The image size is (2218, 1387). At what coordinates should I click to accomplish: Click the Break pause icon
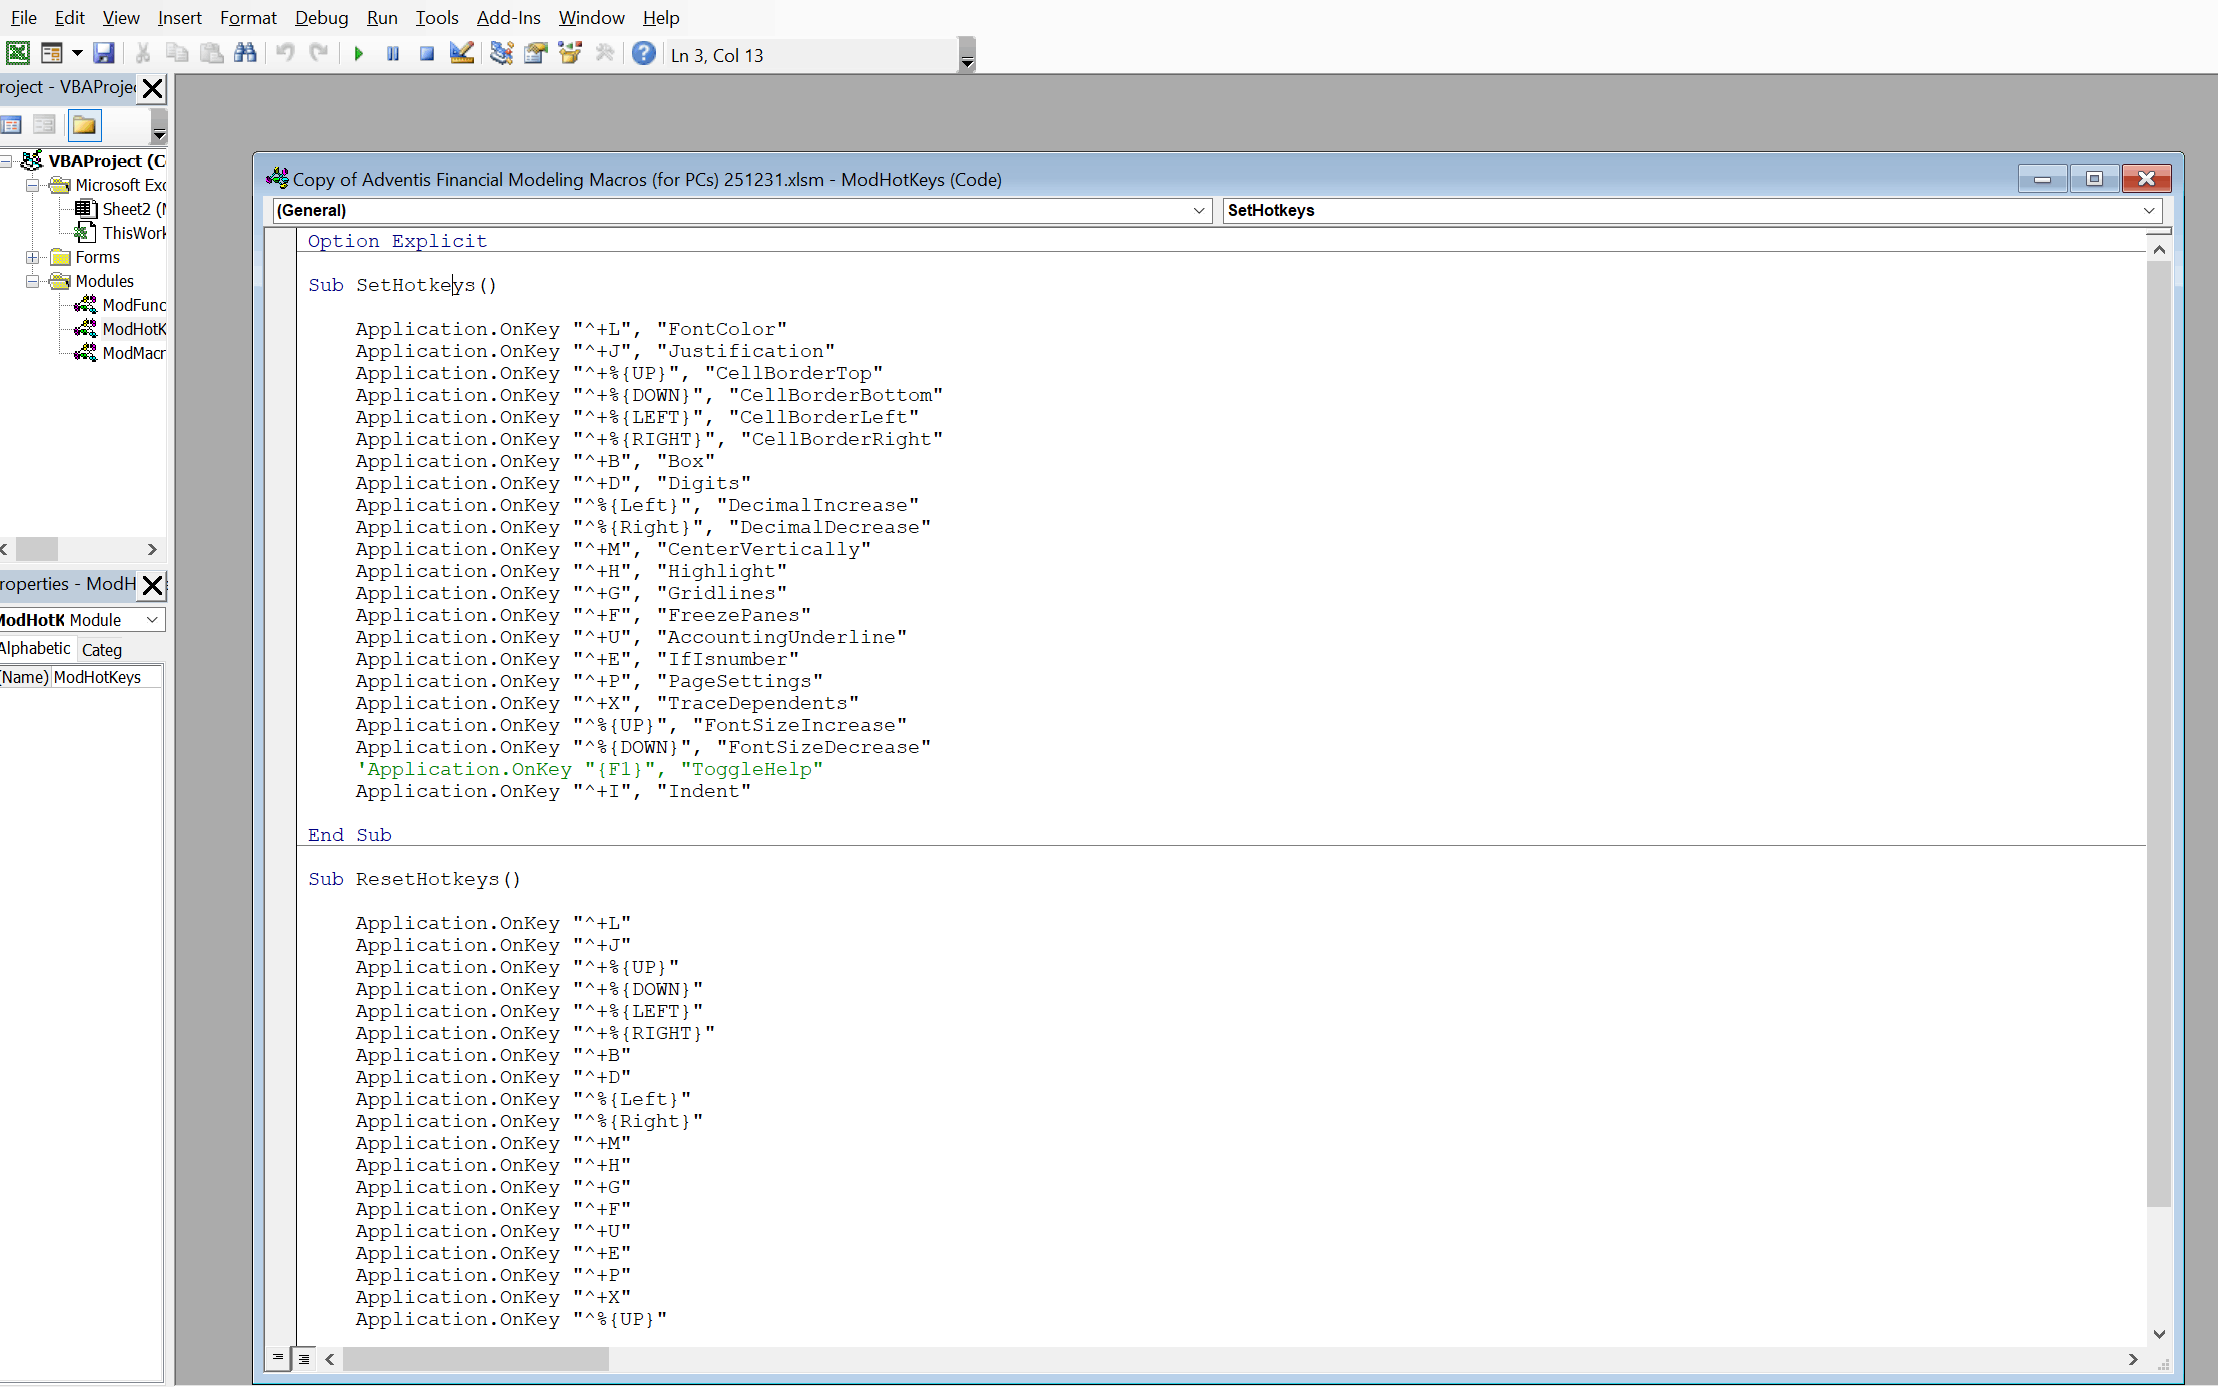[393, 54]
